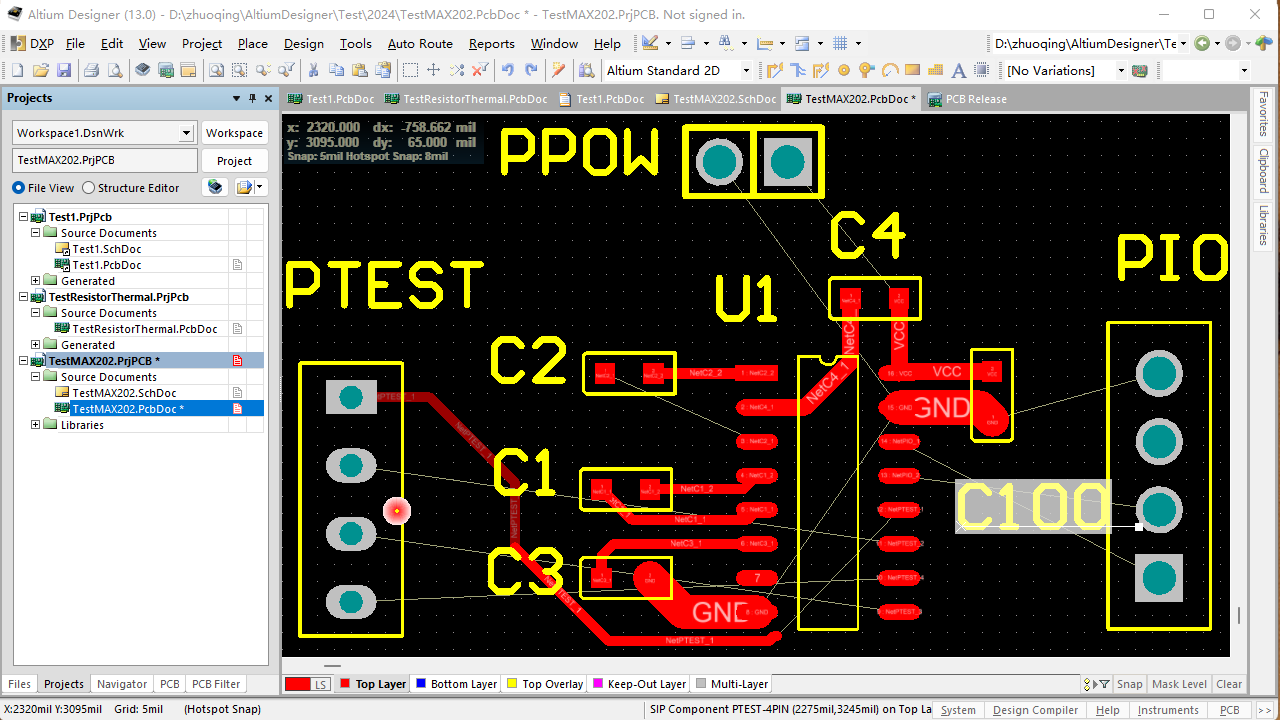Image resolution: width=1280 pixels, height=720 pixels.
Task: Switch to PCB Release tab
Action: click(967, 99)
